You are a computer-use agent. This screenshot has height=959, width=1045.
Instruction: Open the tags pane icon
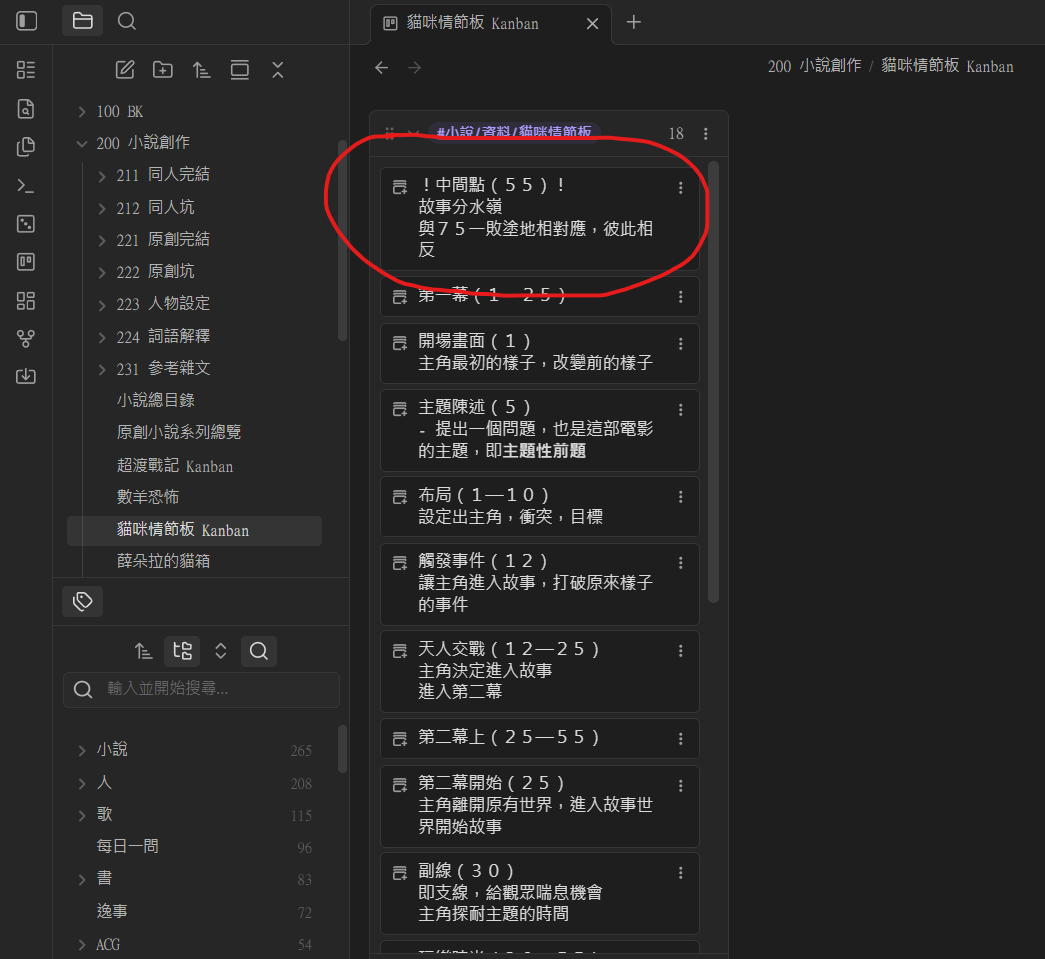[x=83, y=601]
